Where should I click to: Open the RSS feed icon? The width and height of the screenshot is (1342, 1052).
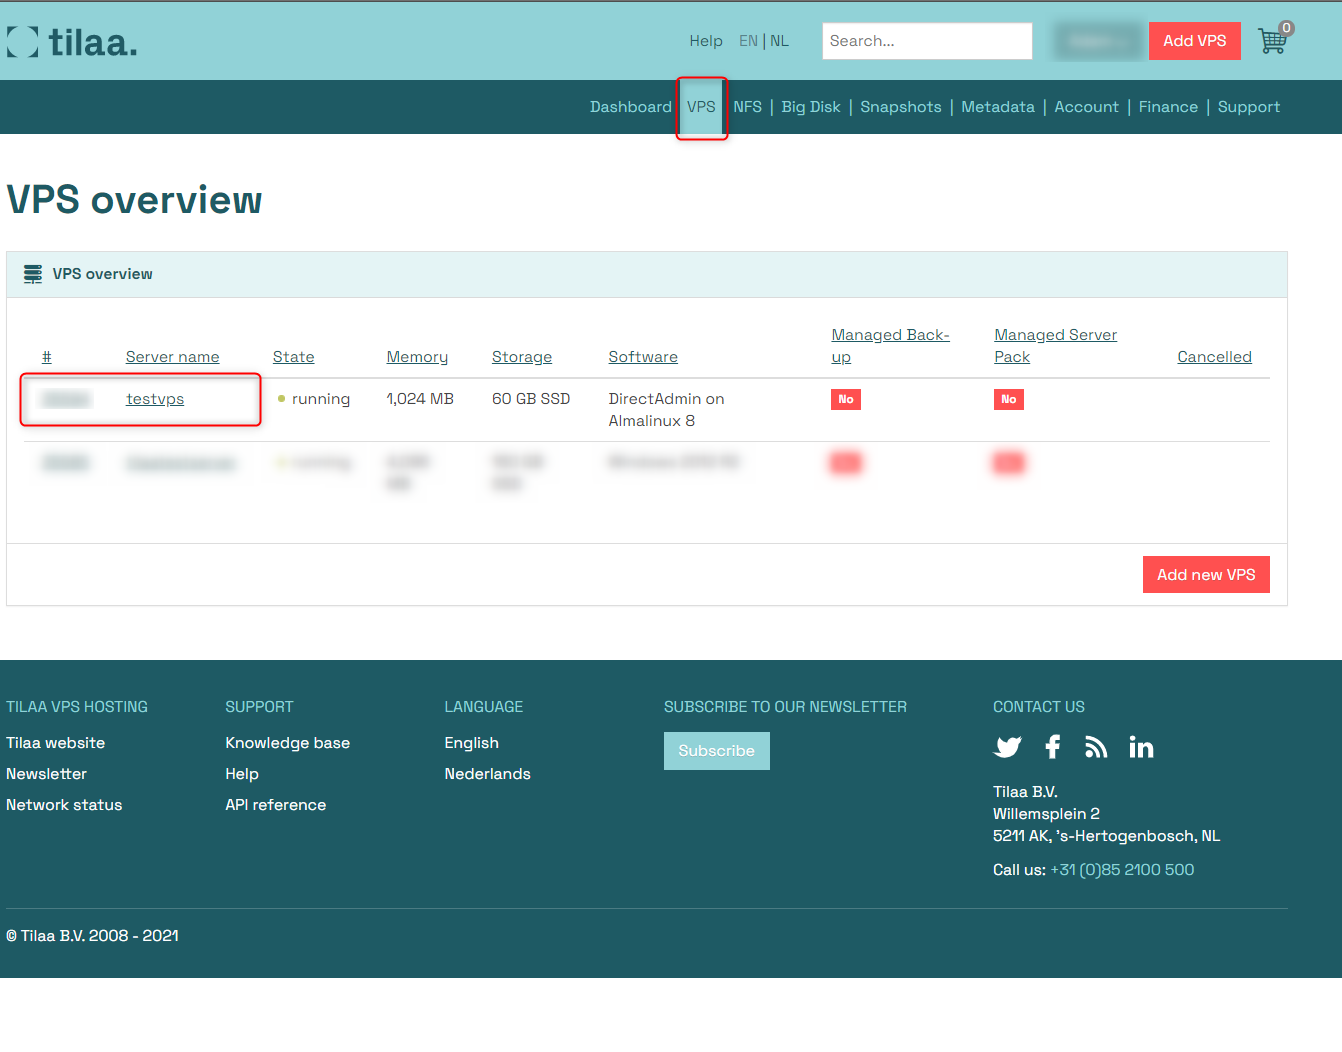[x=1096, y=747]
